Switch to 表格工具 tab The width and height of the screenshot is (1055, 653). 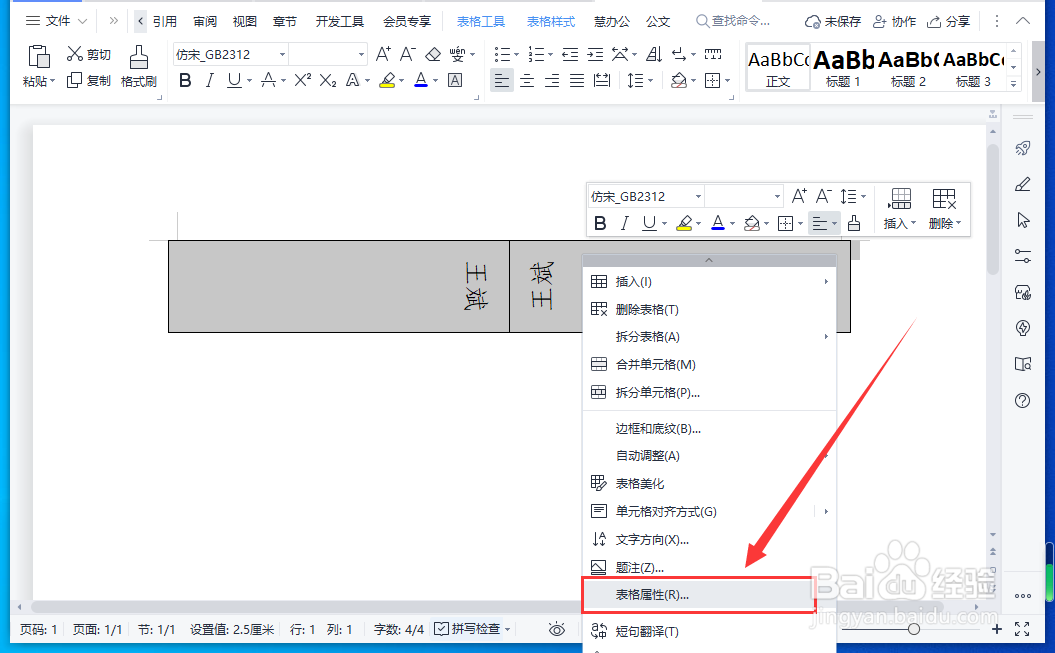point(480,22)
